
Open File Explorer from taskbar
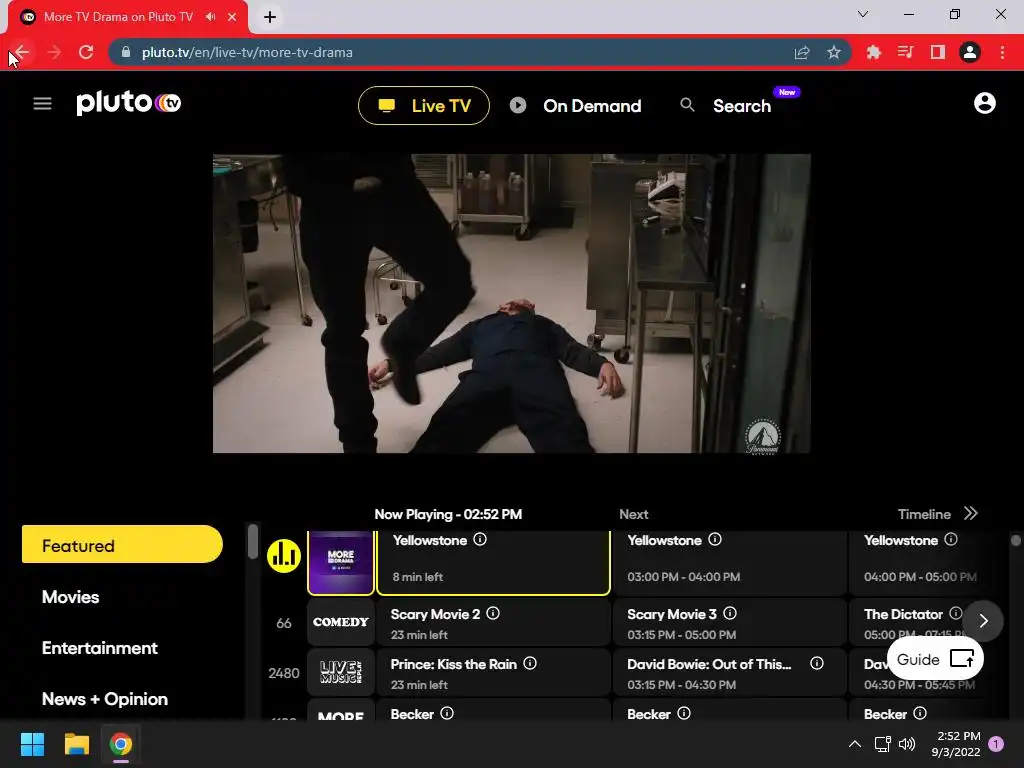[76, 744]
